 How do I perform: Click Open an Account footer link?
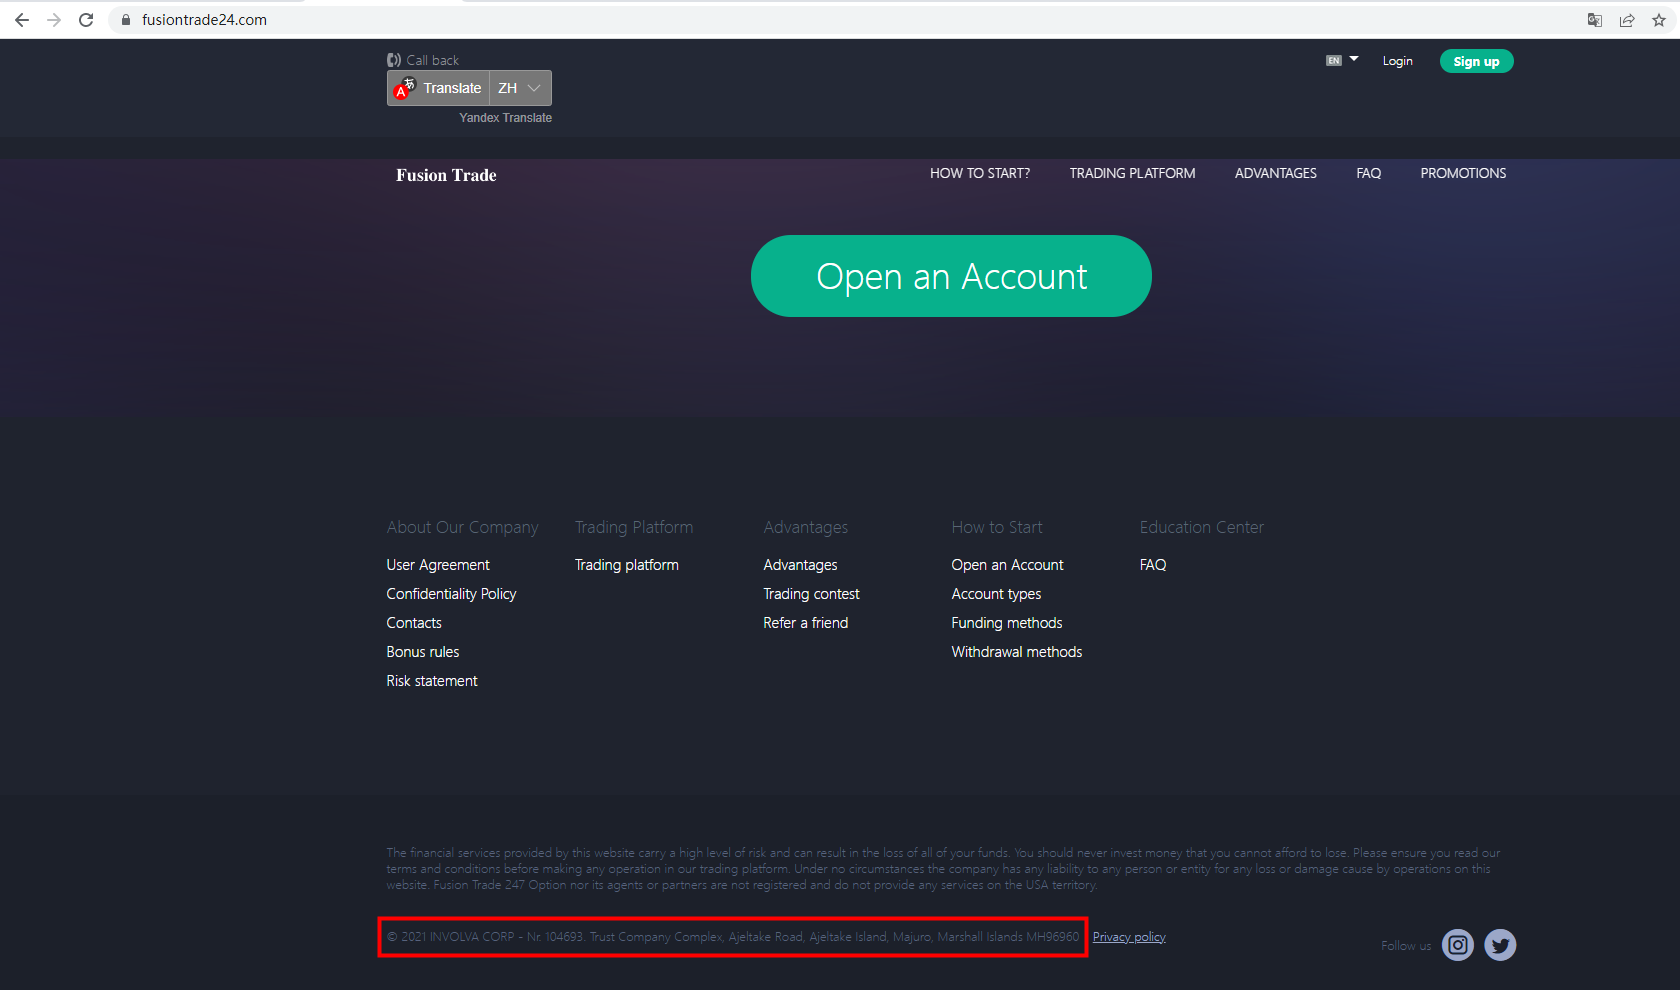click(x=1008, y=565)
